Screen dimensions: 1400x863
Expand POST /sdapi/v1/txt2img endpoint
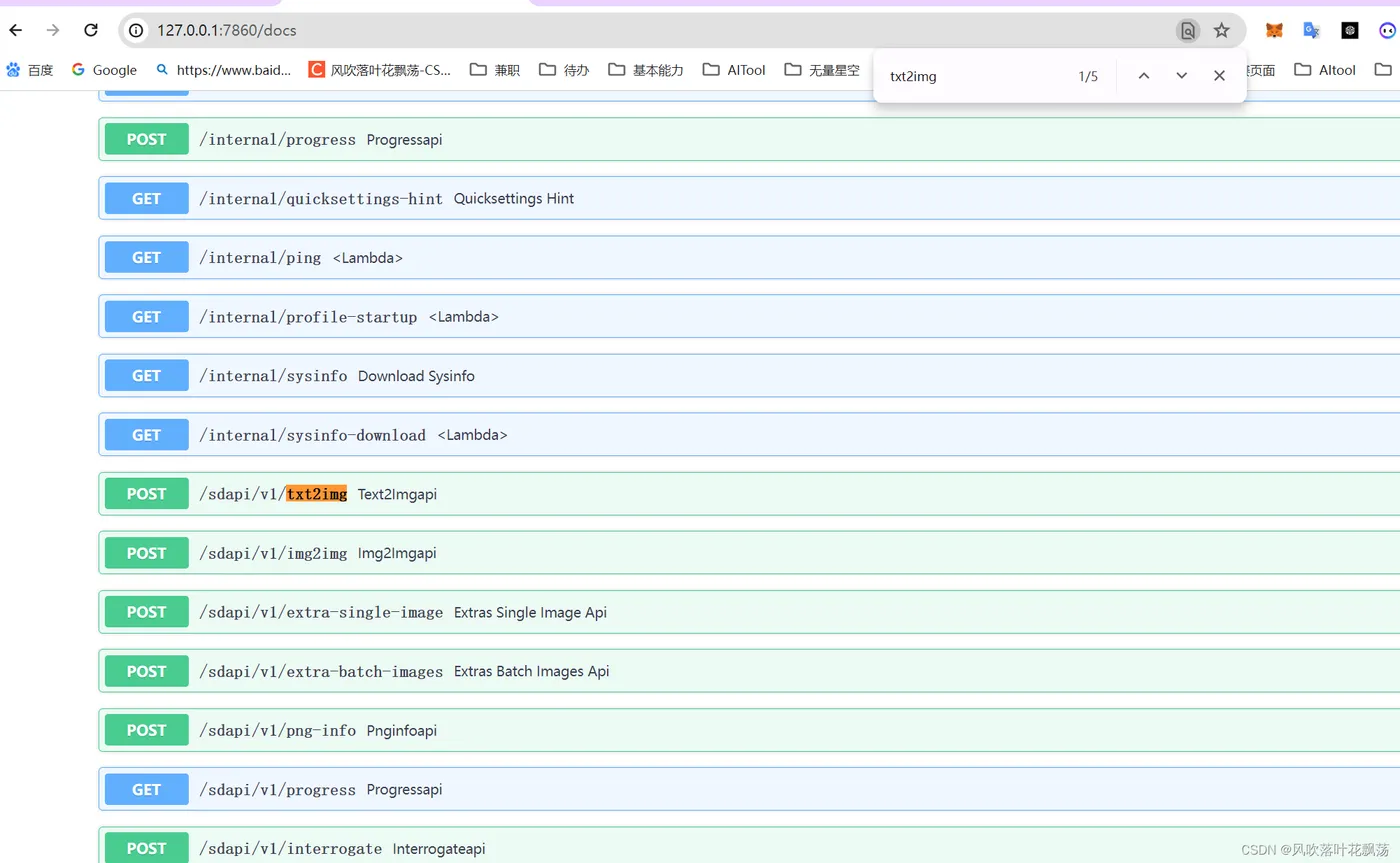tap(749, 493)
